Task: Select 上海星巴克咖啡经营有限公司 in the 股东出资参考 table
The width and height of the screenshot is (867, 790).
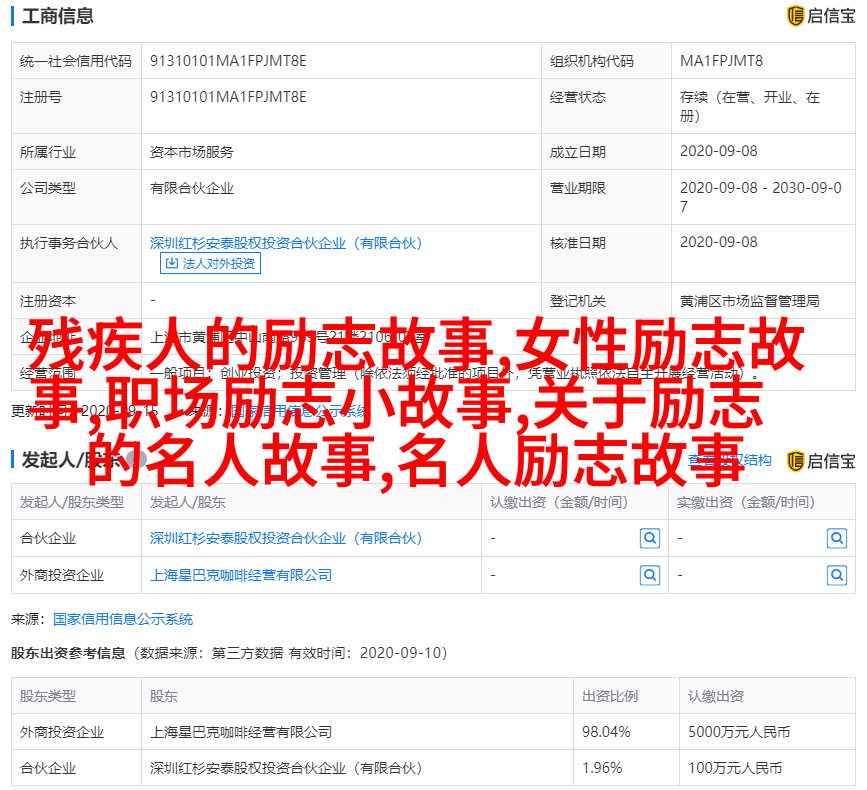Action: coord(241,733)
